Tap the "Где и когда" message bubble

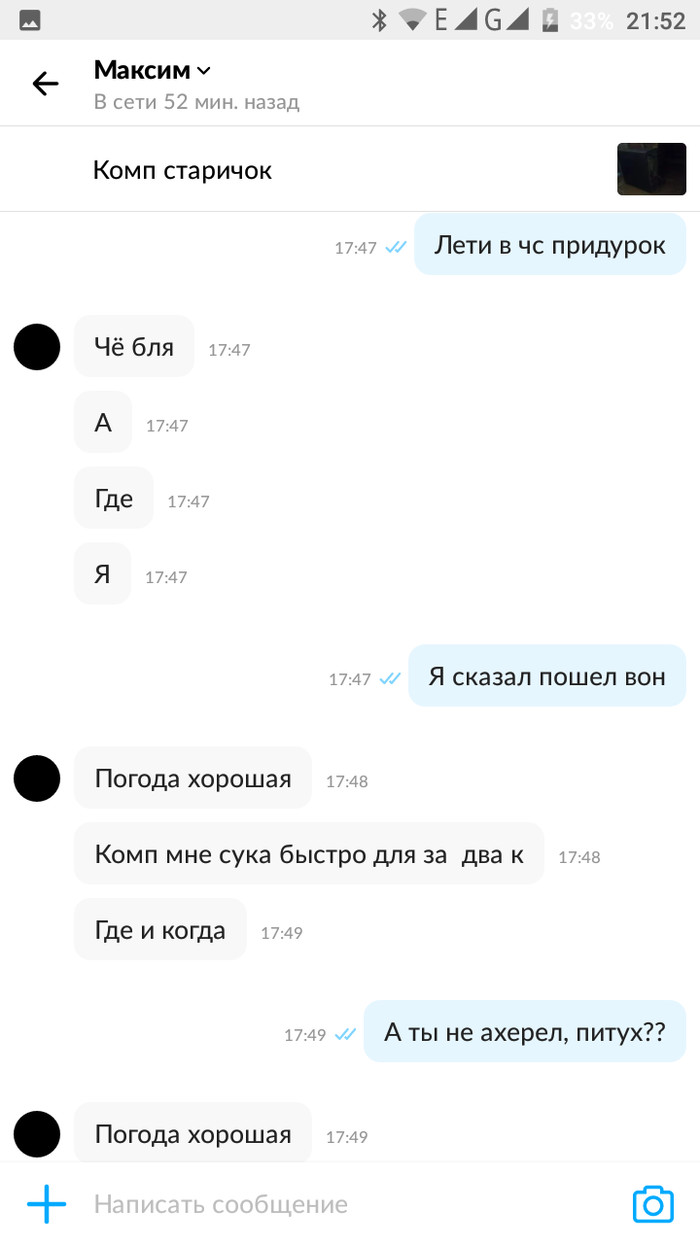point(160,930)
